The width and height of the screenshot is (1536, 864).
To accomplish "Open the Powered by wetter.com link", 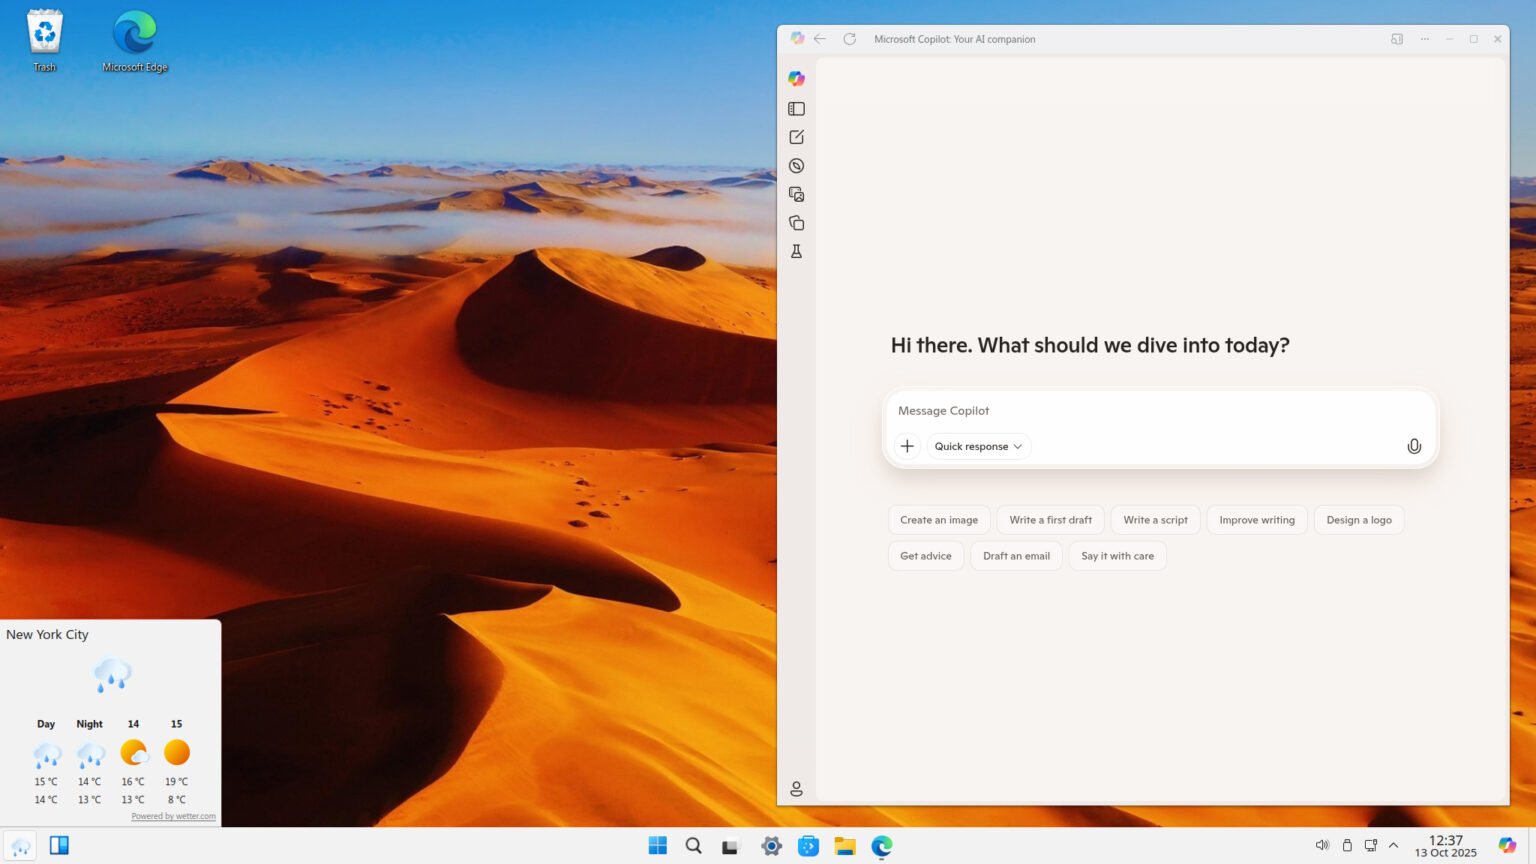I will click(x=173, y=816).
